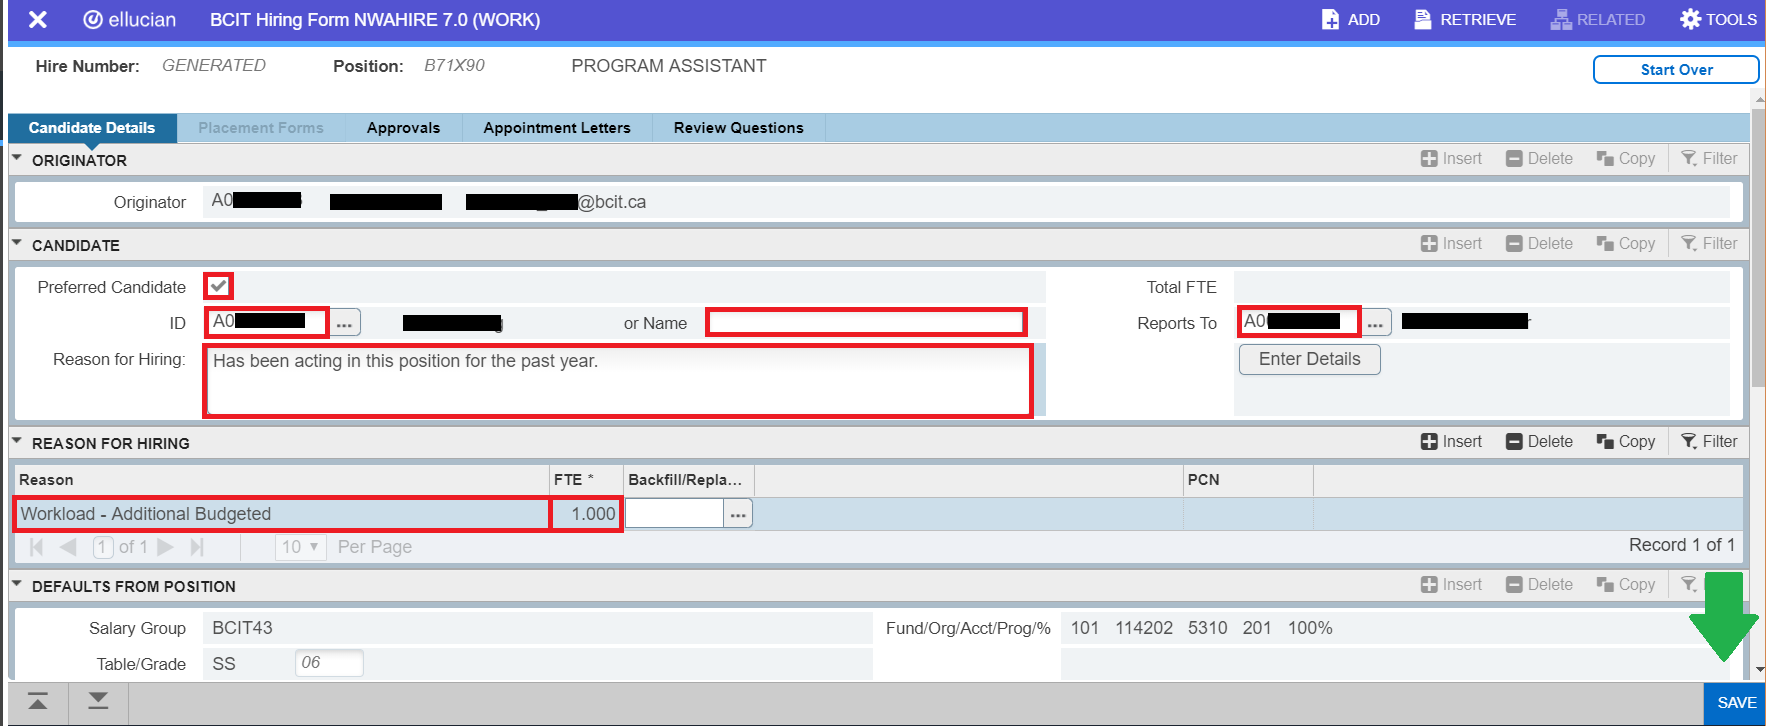Open the TOOLS gear menu

pyautogui.click(x=1718, y=20)
